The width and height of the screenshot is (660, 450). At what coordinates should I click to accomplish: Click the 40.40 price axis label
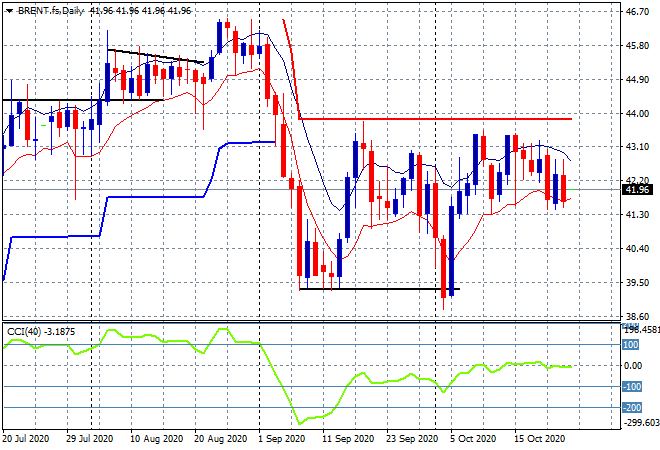[x=637, y=249]
